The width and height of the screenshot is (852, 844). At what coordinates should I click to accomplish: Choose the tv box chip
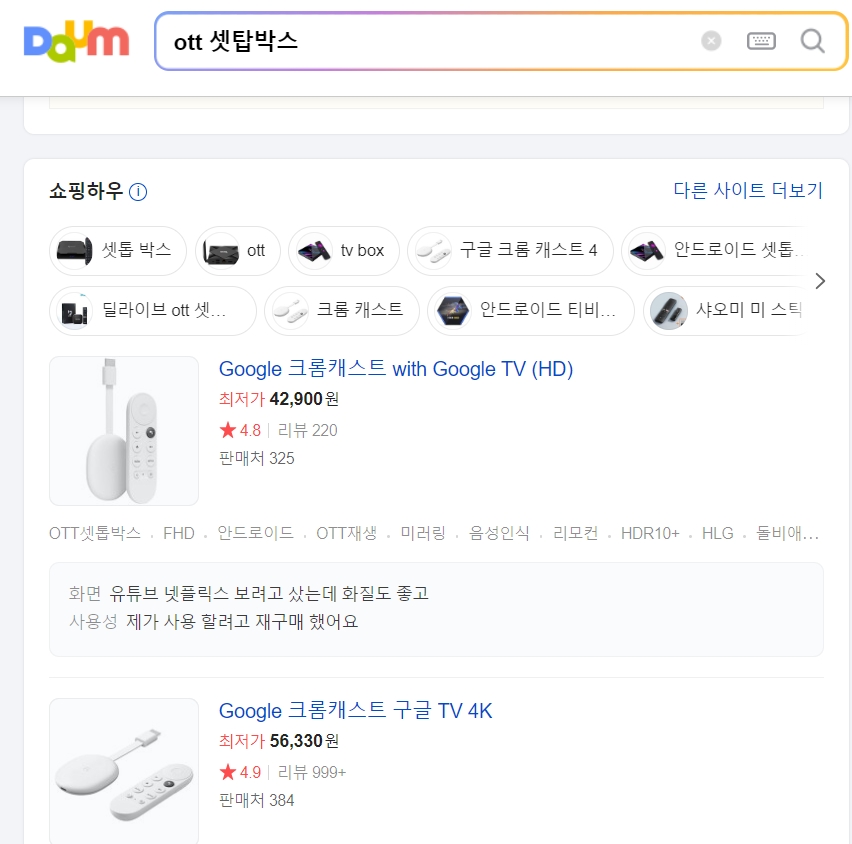(344, 251)
